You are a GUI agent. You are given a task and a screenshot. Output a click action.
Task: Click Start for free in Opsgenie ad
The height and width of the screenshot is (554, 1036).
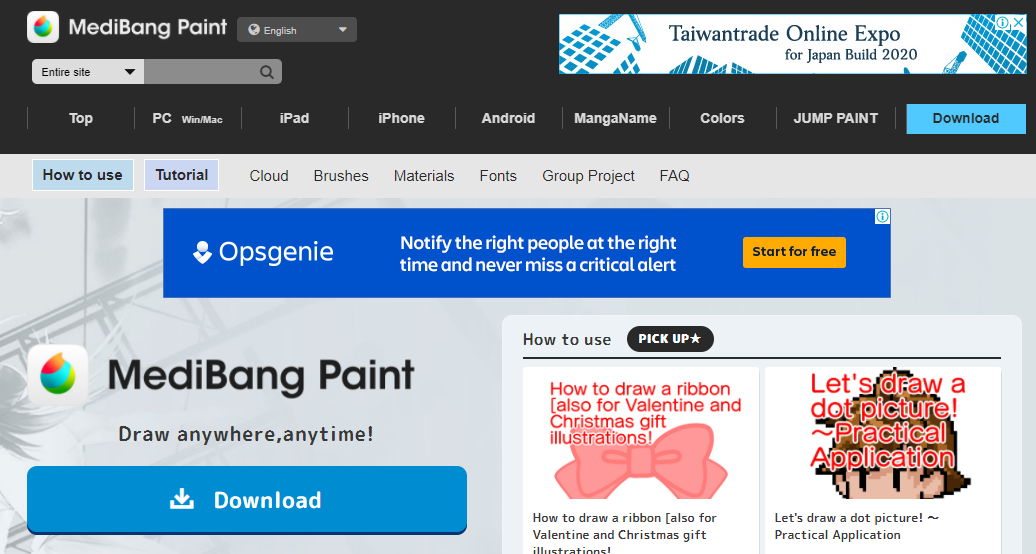[x=794, y=252]
